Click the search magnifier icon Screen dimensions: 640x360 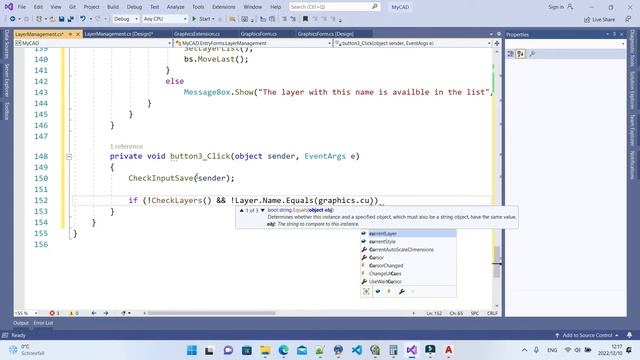click(375, 7)
